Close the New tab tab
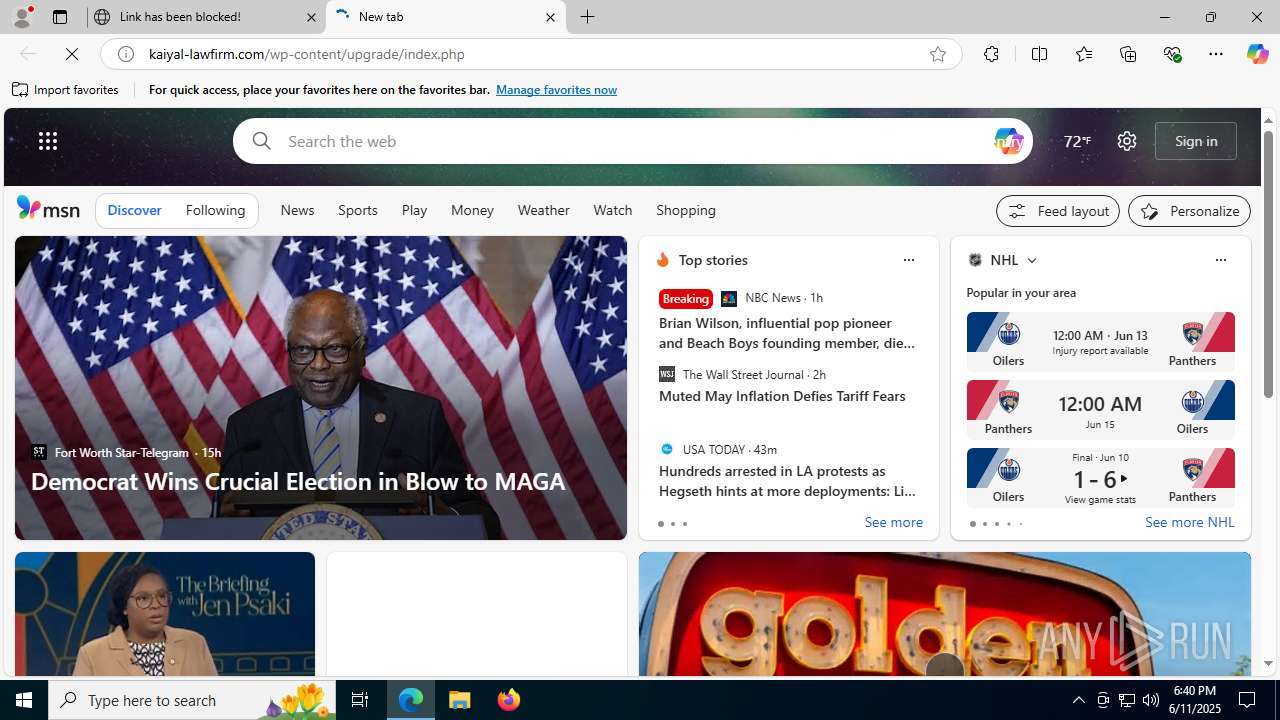The height and width of the screenshot is (720, 1280). point(550,17)
